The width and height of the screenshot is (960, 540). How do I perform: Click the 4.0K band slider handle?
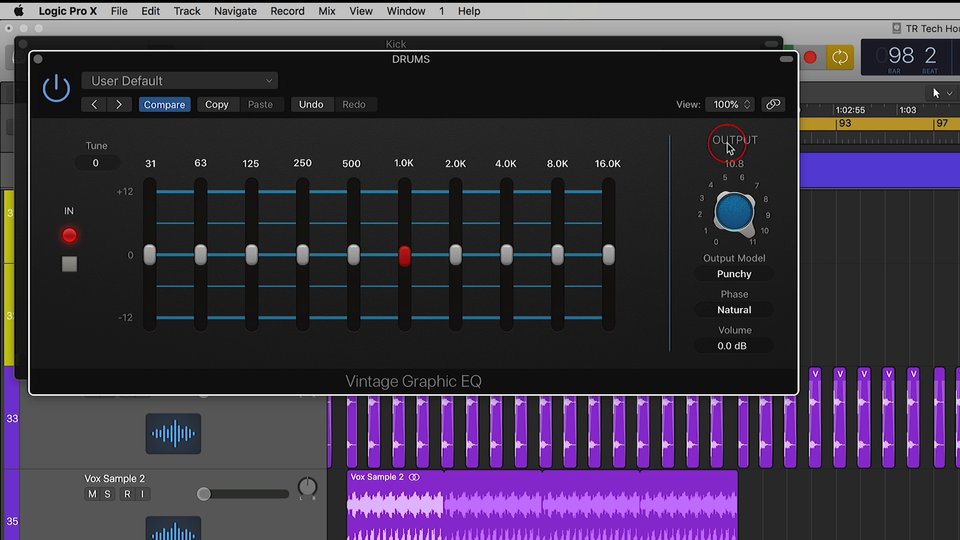click(506, 255)
